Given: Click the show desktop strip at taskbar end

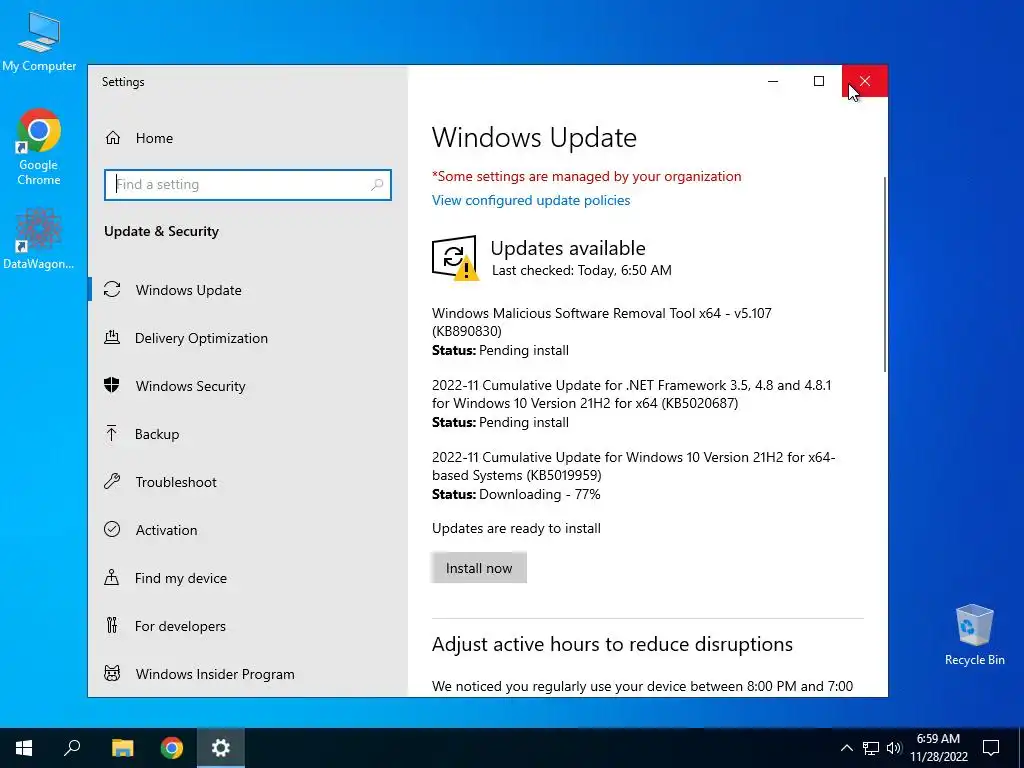Looking at the screenshot, I should click(1021, 748).
